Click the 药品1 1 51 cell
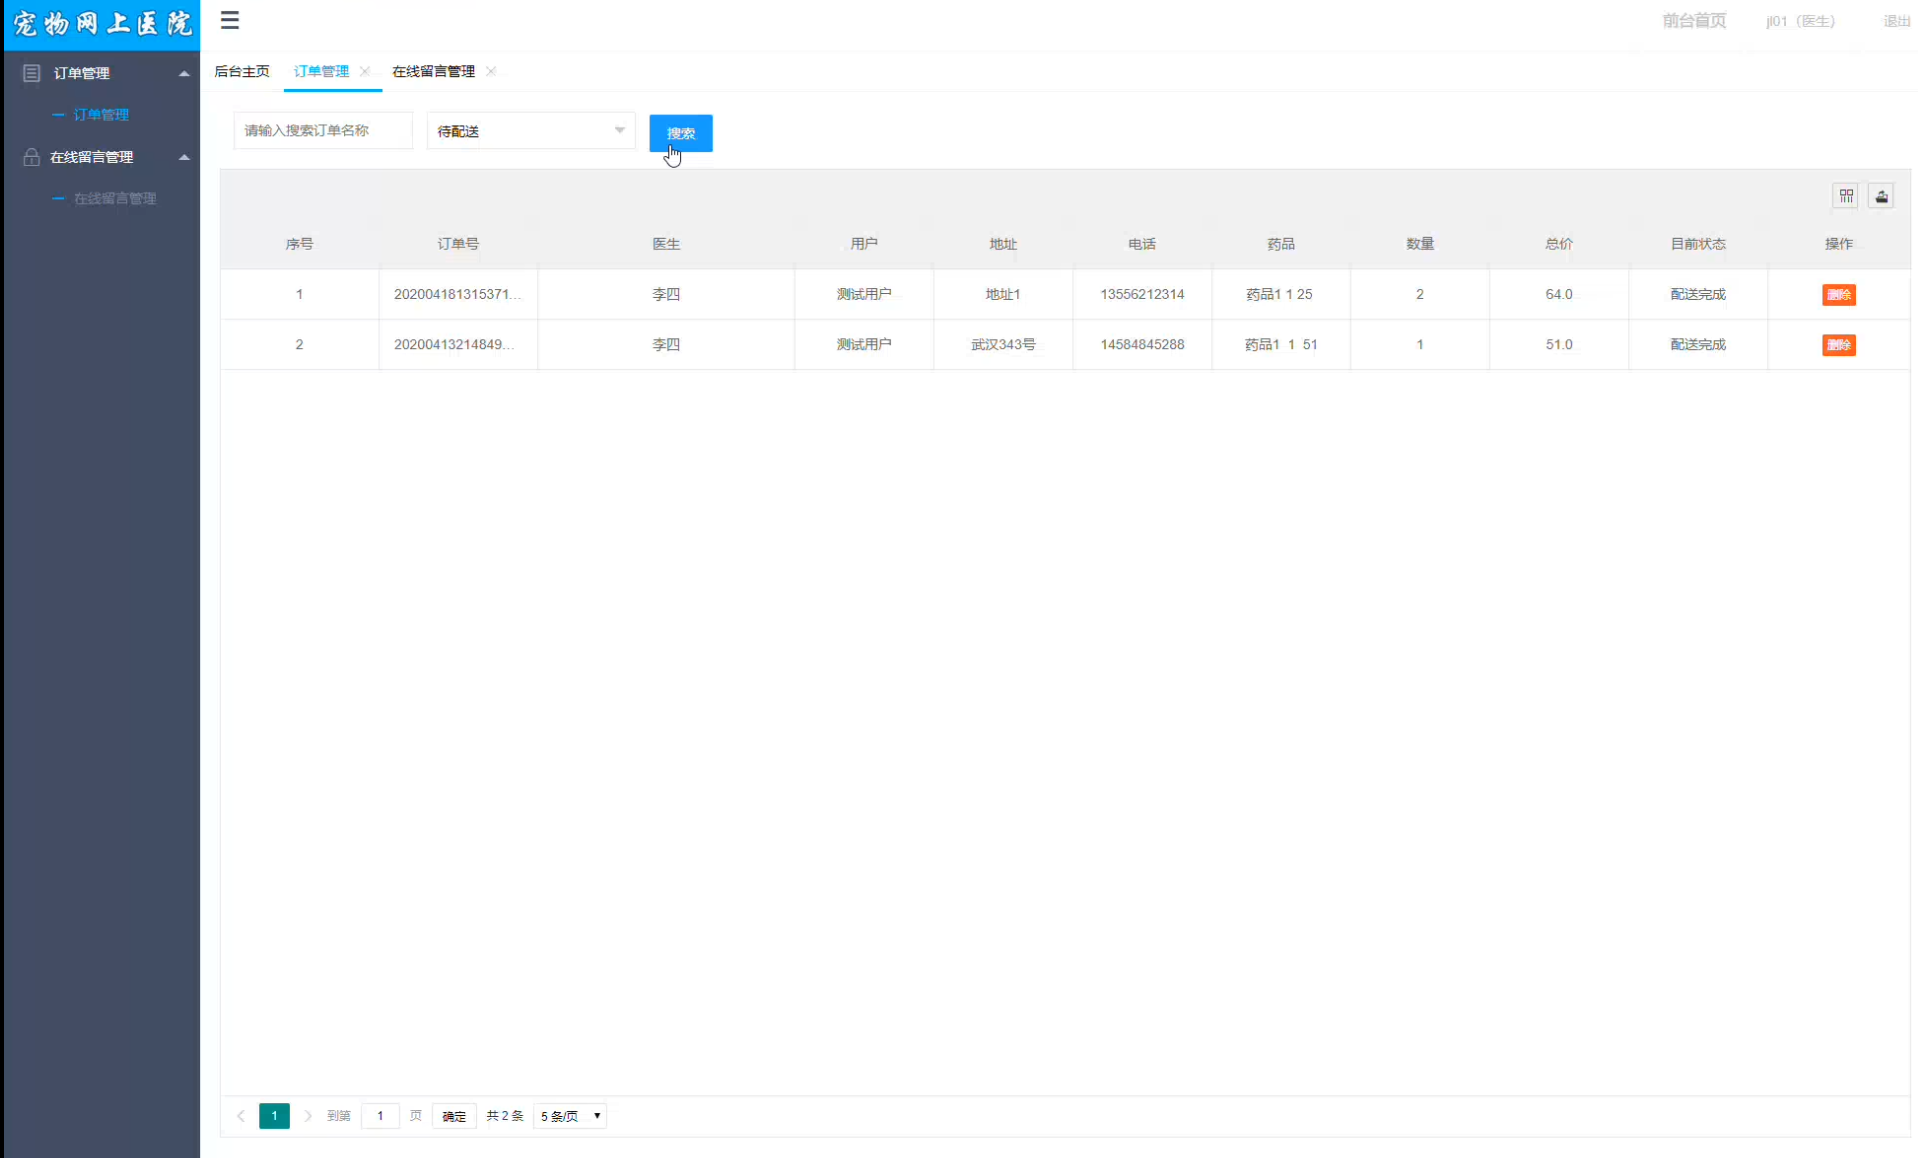 coord(1280,344)
